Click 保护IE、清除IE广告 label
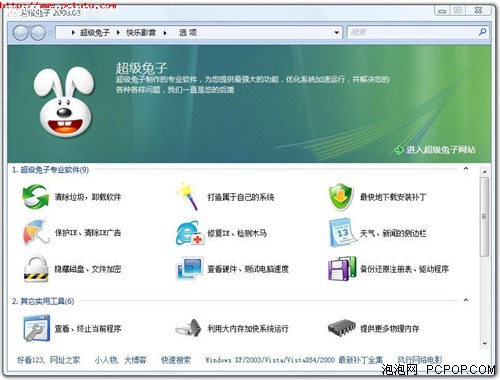The height and width of the screenshot is (380, 500). click(88, 233)
